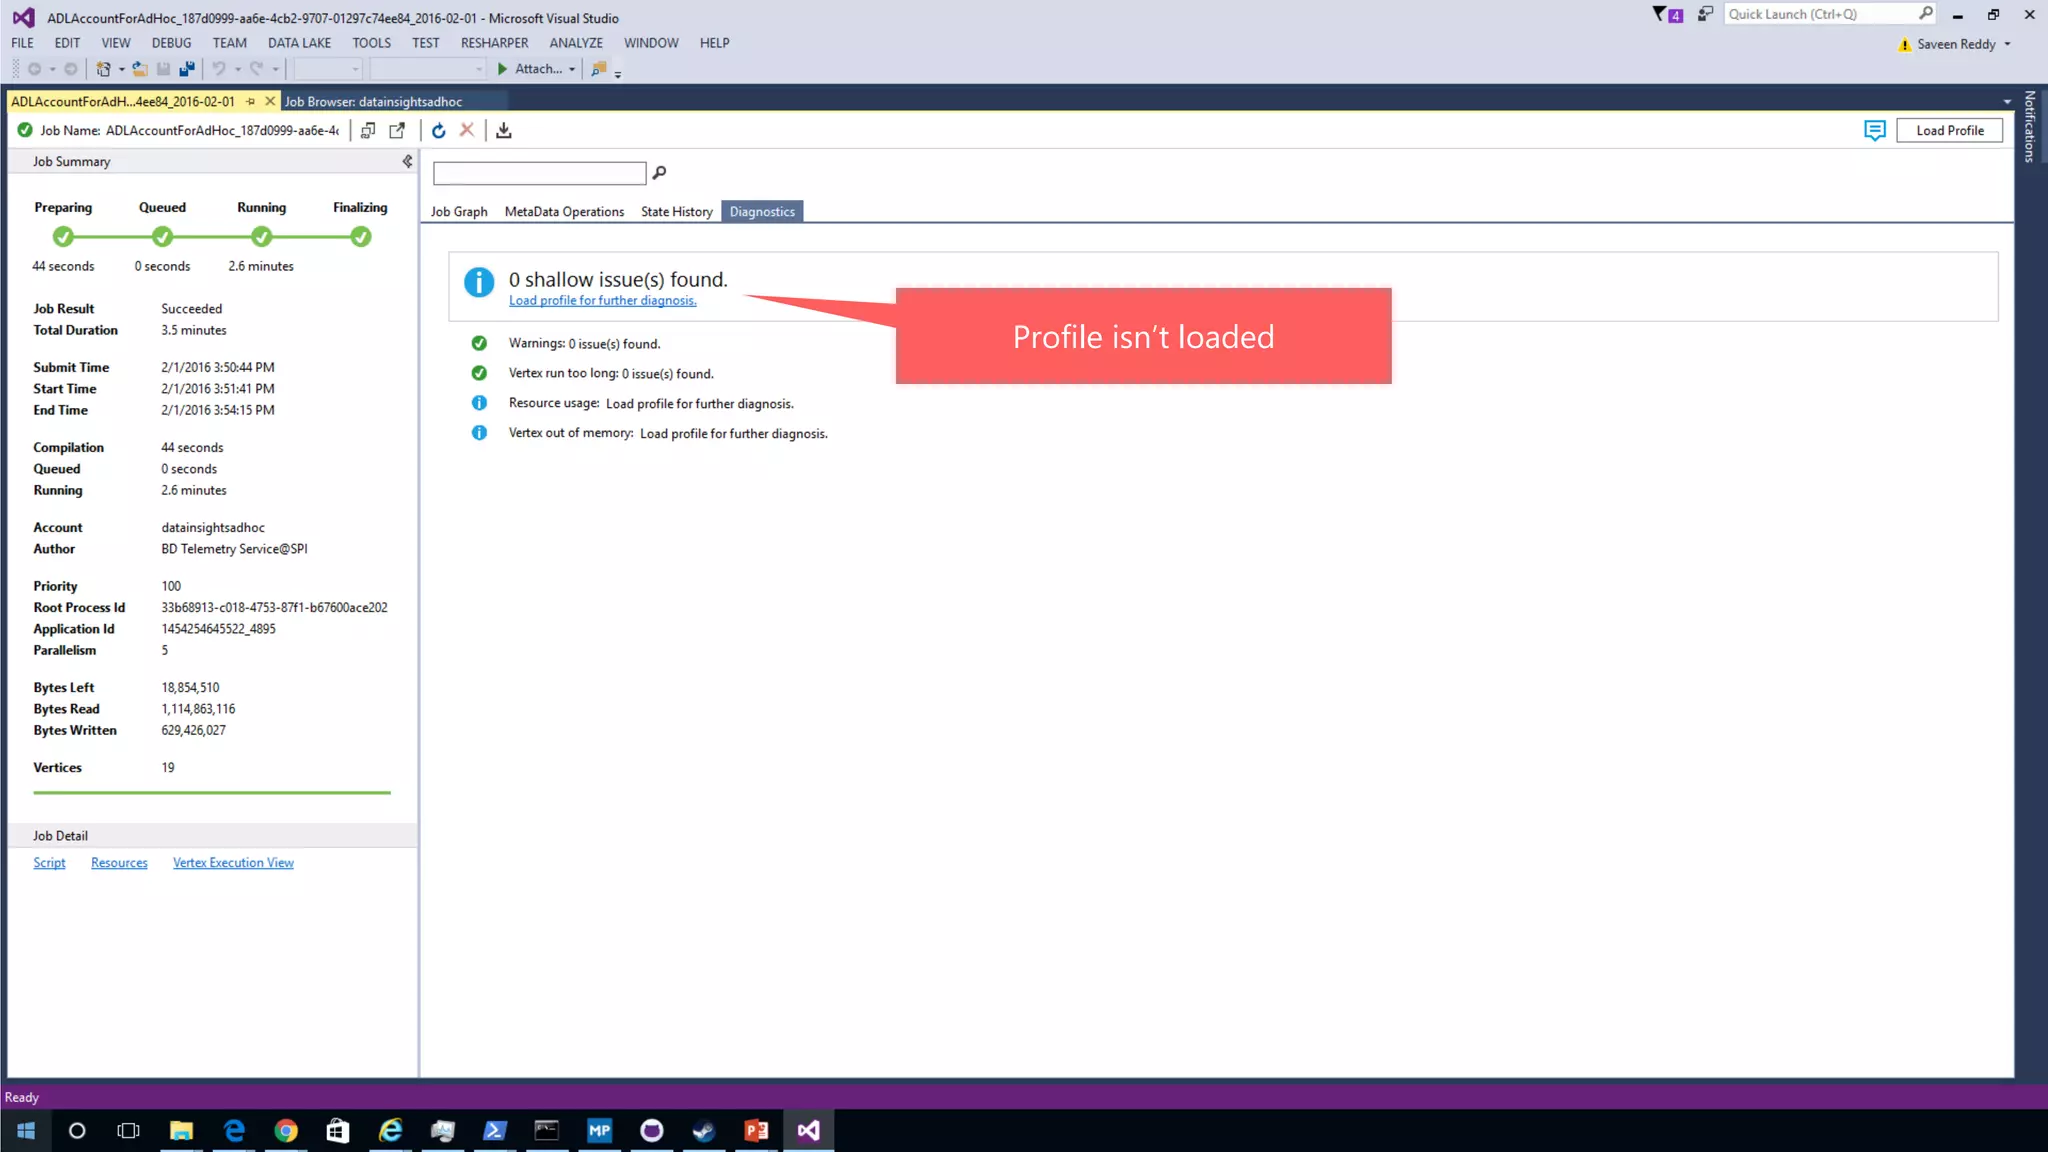2048x1152 pixels.
Task: Open the Attach dropdown arrow
Action: click(572, 69)
